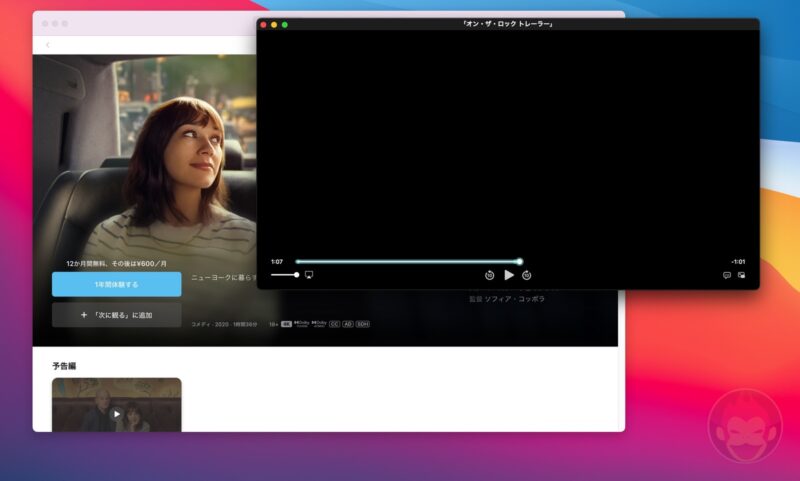800x481 pixels.
Task: Click the movie description starting ニューヨークに暮らす
Action: coord(223,277)
